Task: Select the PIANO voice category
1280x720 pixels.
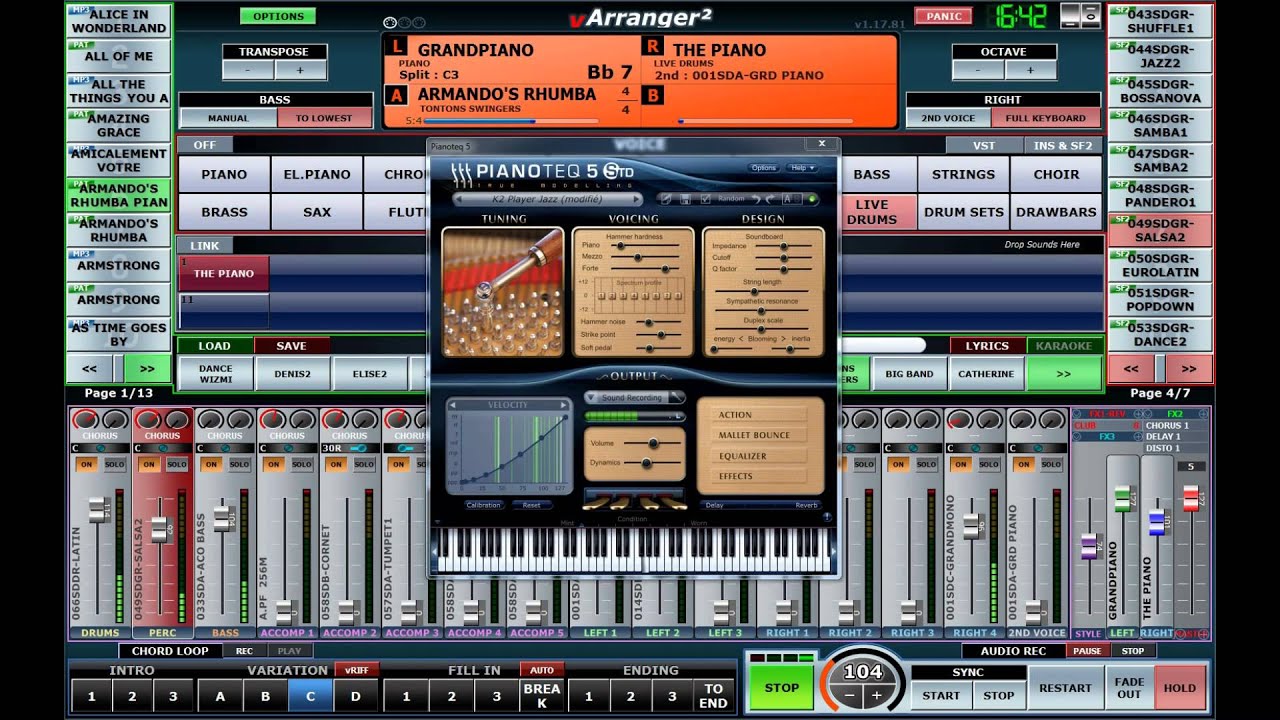Action: tap(224, 174)
